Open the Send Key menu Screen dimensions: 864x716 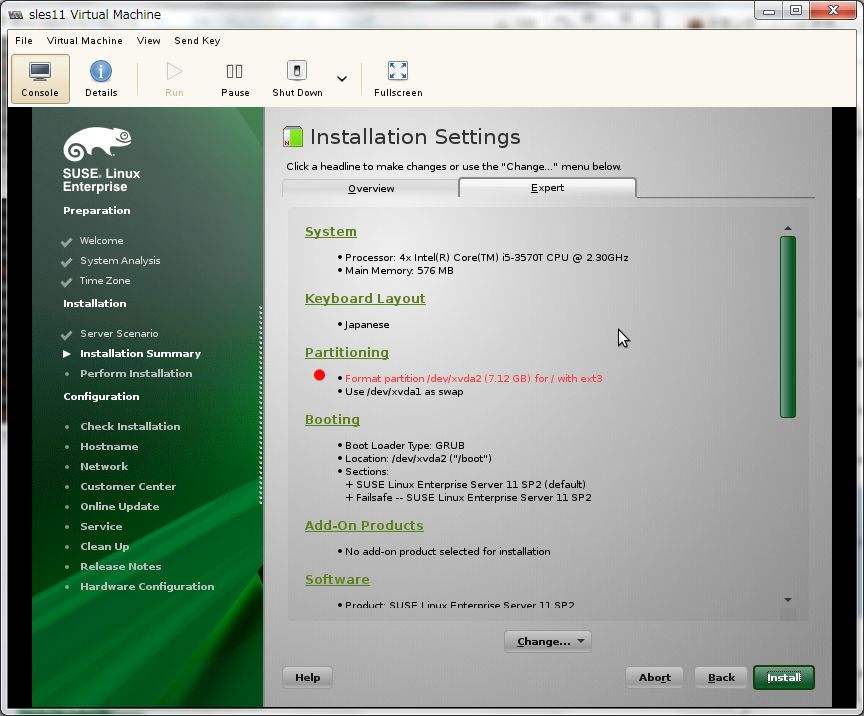click(x=197, y=41)
